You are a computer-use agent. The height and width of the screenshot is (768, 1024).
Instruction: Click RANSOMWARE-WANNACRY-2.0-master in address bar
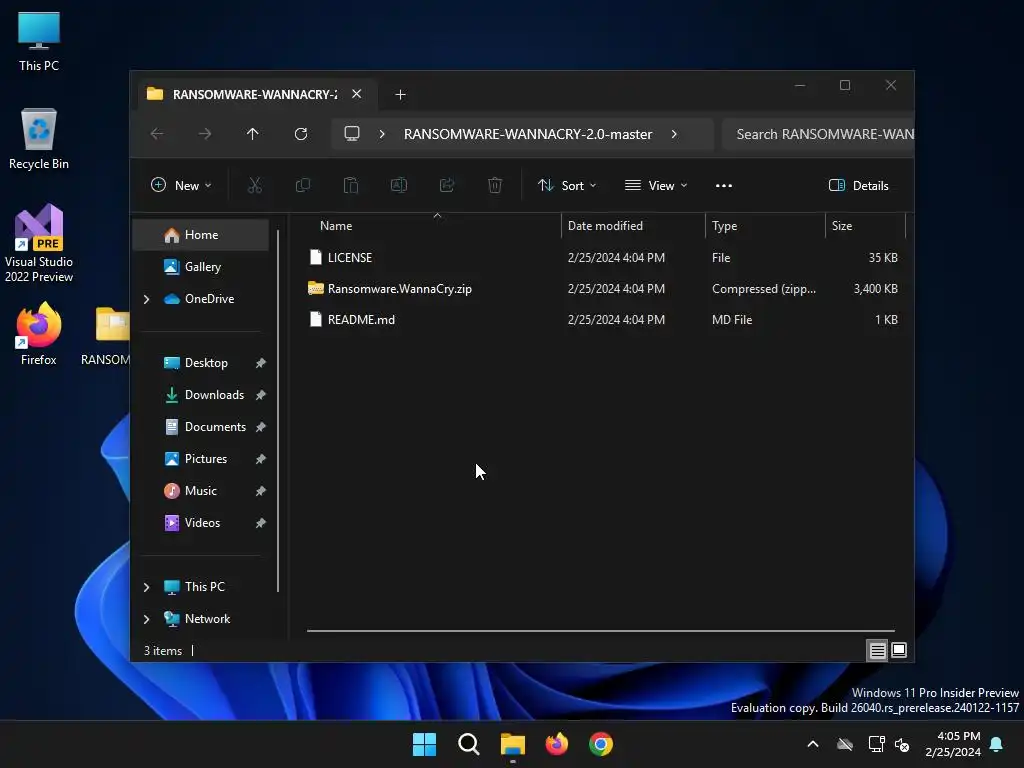click(x=528, y=134)
